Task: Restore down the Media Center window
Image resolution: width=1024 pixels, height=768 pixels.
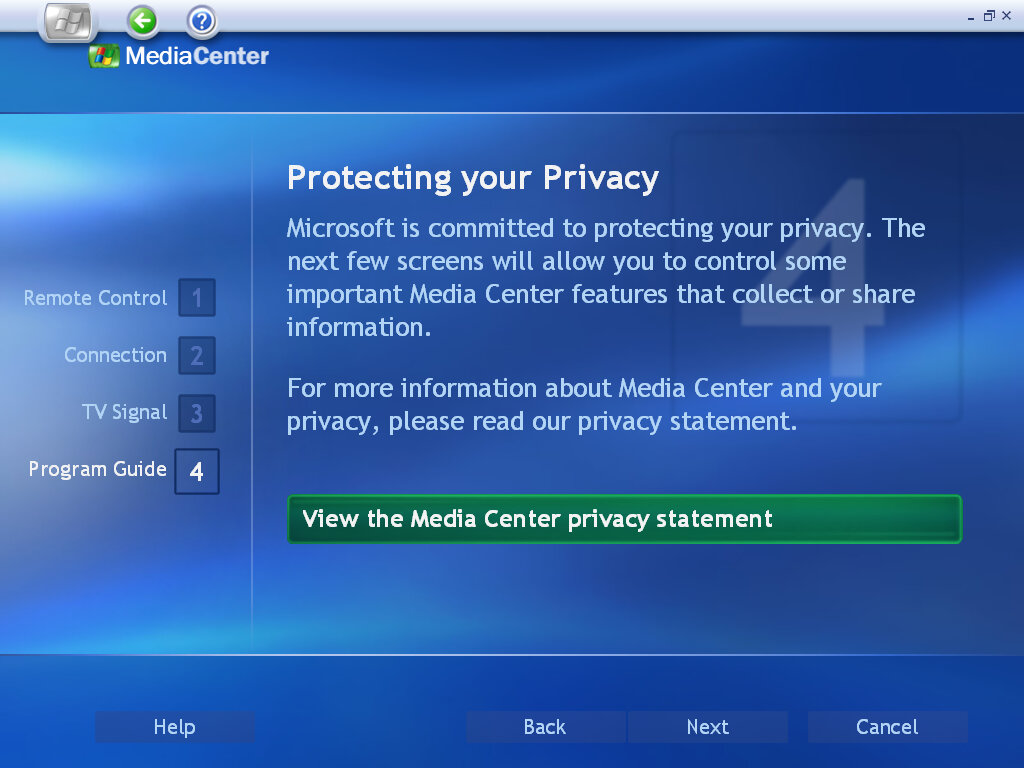Action: coord(989,16)
